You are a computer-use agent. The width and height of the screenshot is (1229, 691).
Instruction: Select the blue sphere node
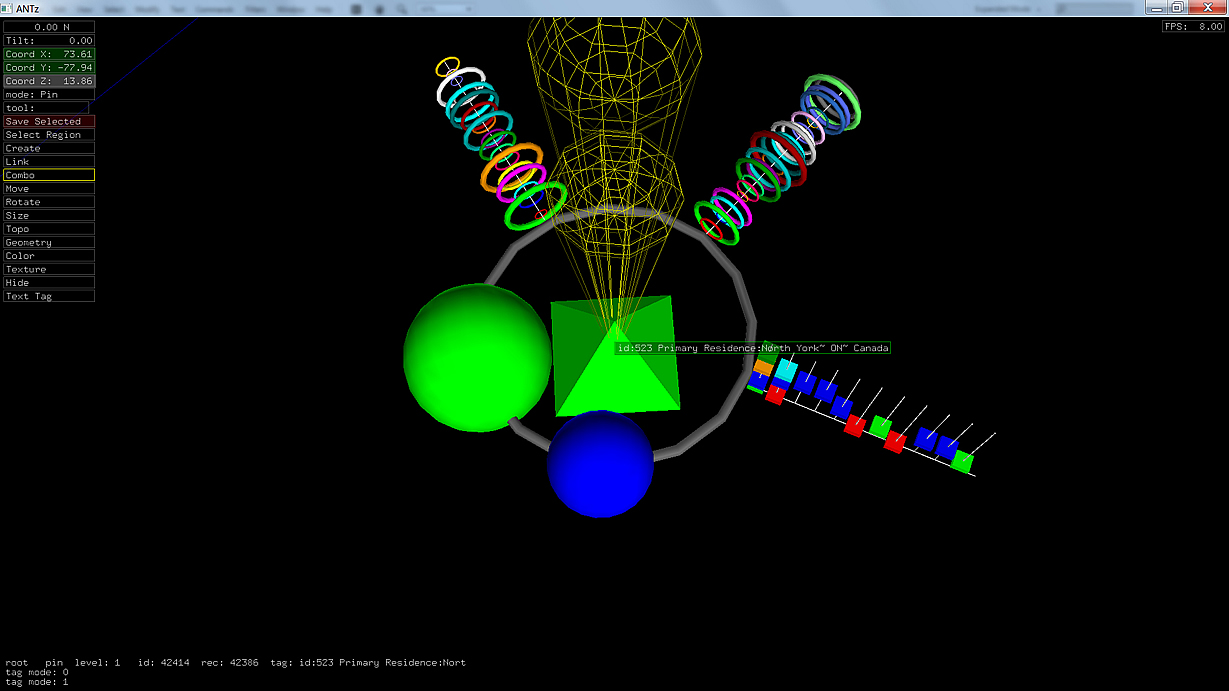click(x=600, y=464)
